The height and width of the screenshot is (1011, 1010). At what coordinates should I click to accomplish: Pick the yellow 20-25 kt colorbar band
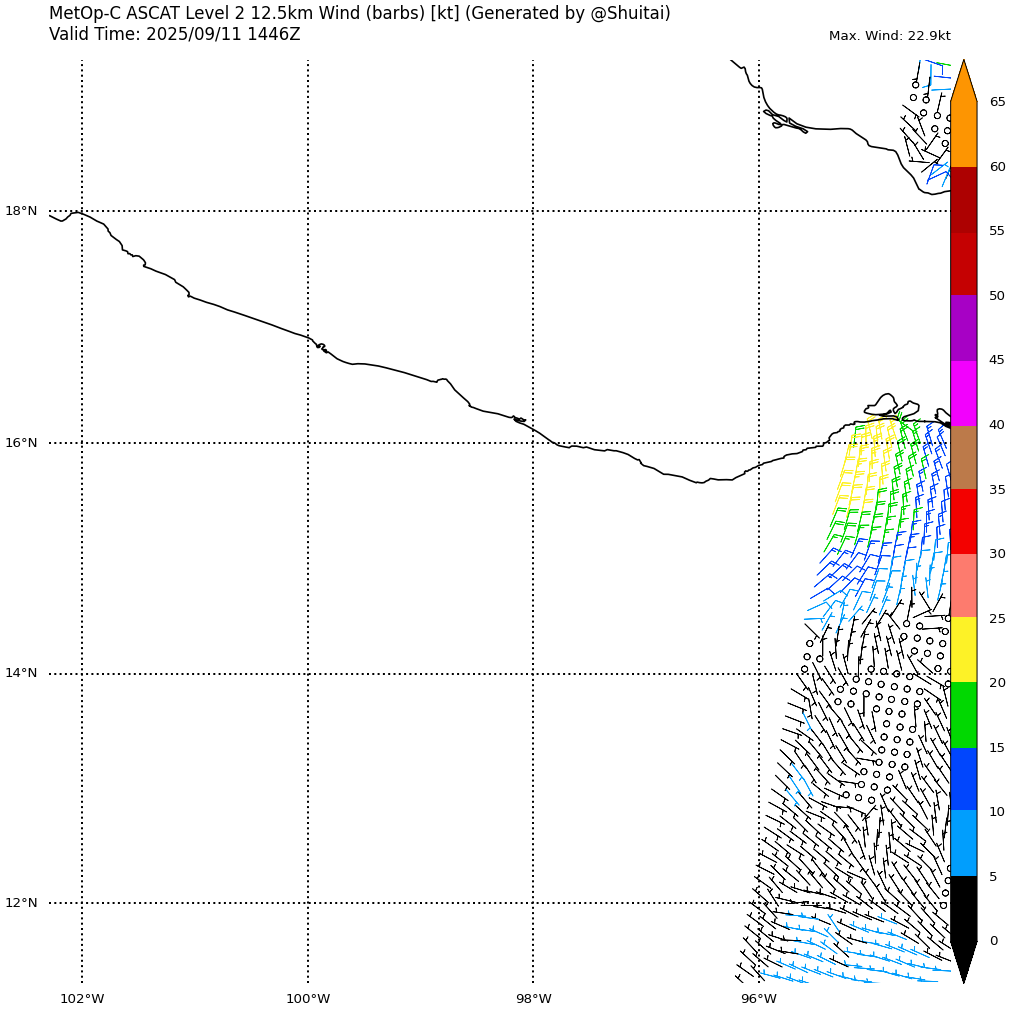click(964, 651)
